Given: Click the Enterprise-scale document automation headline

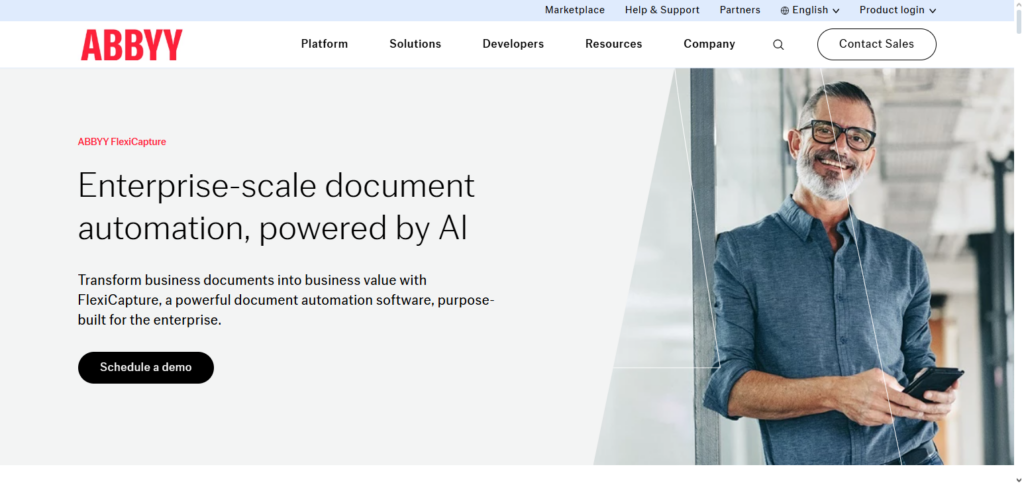Looking at the screenshot, I should (x=276, y=207).
